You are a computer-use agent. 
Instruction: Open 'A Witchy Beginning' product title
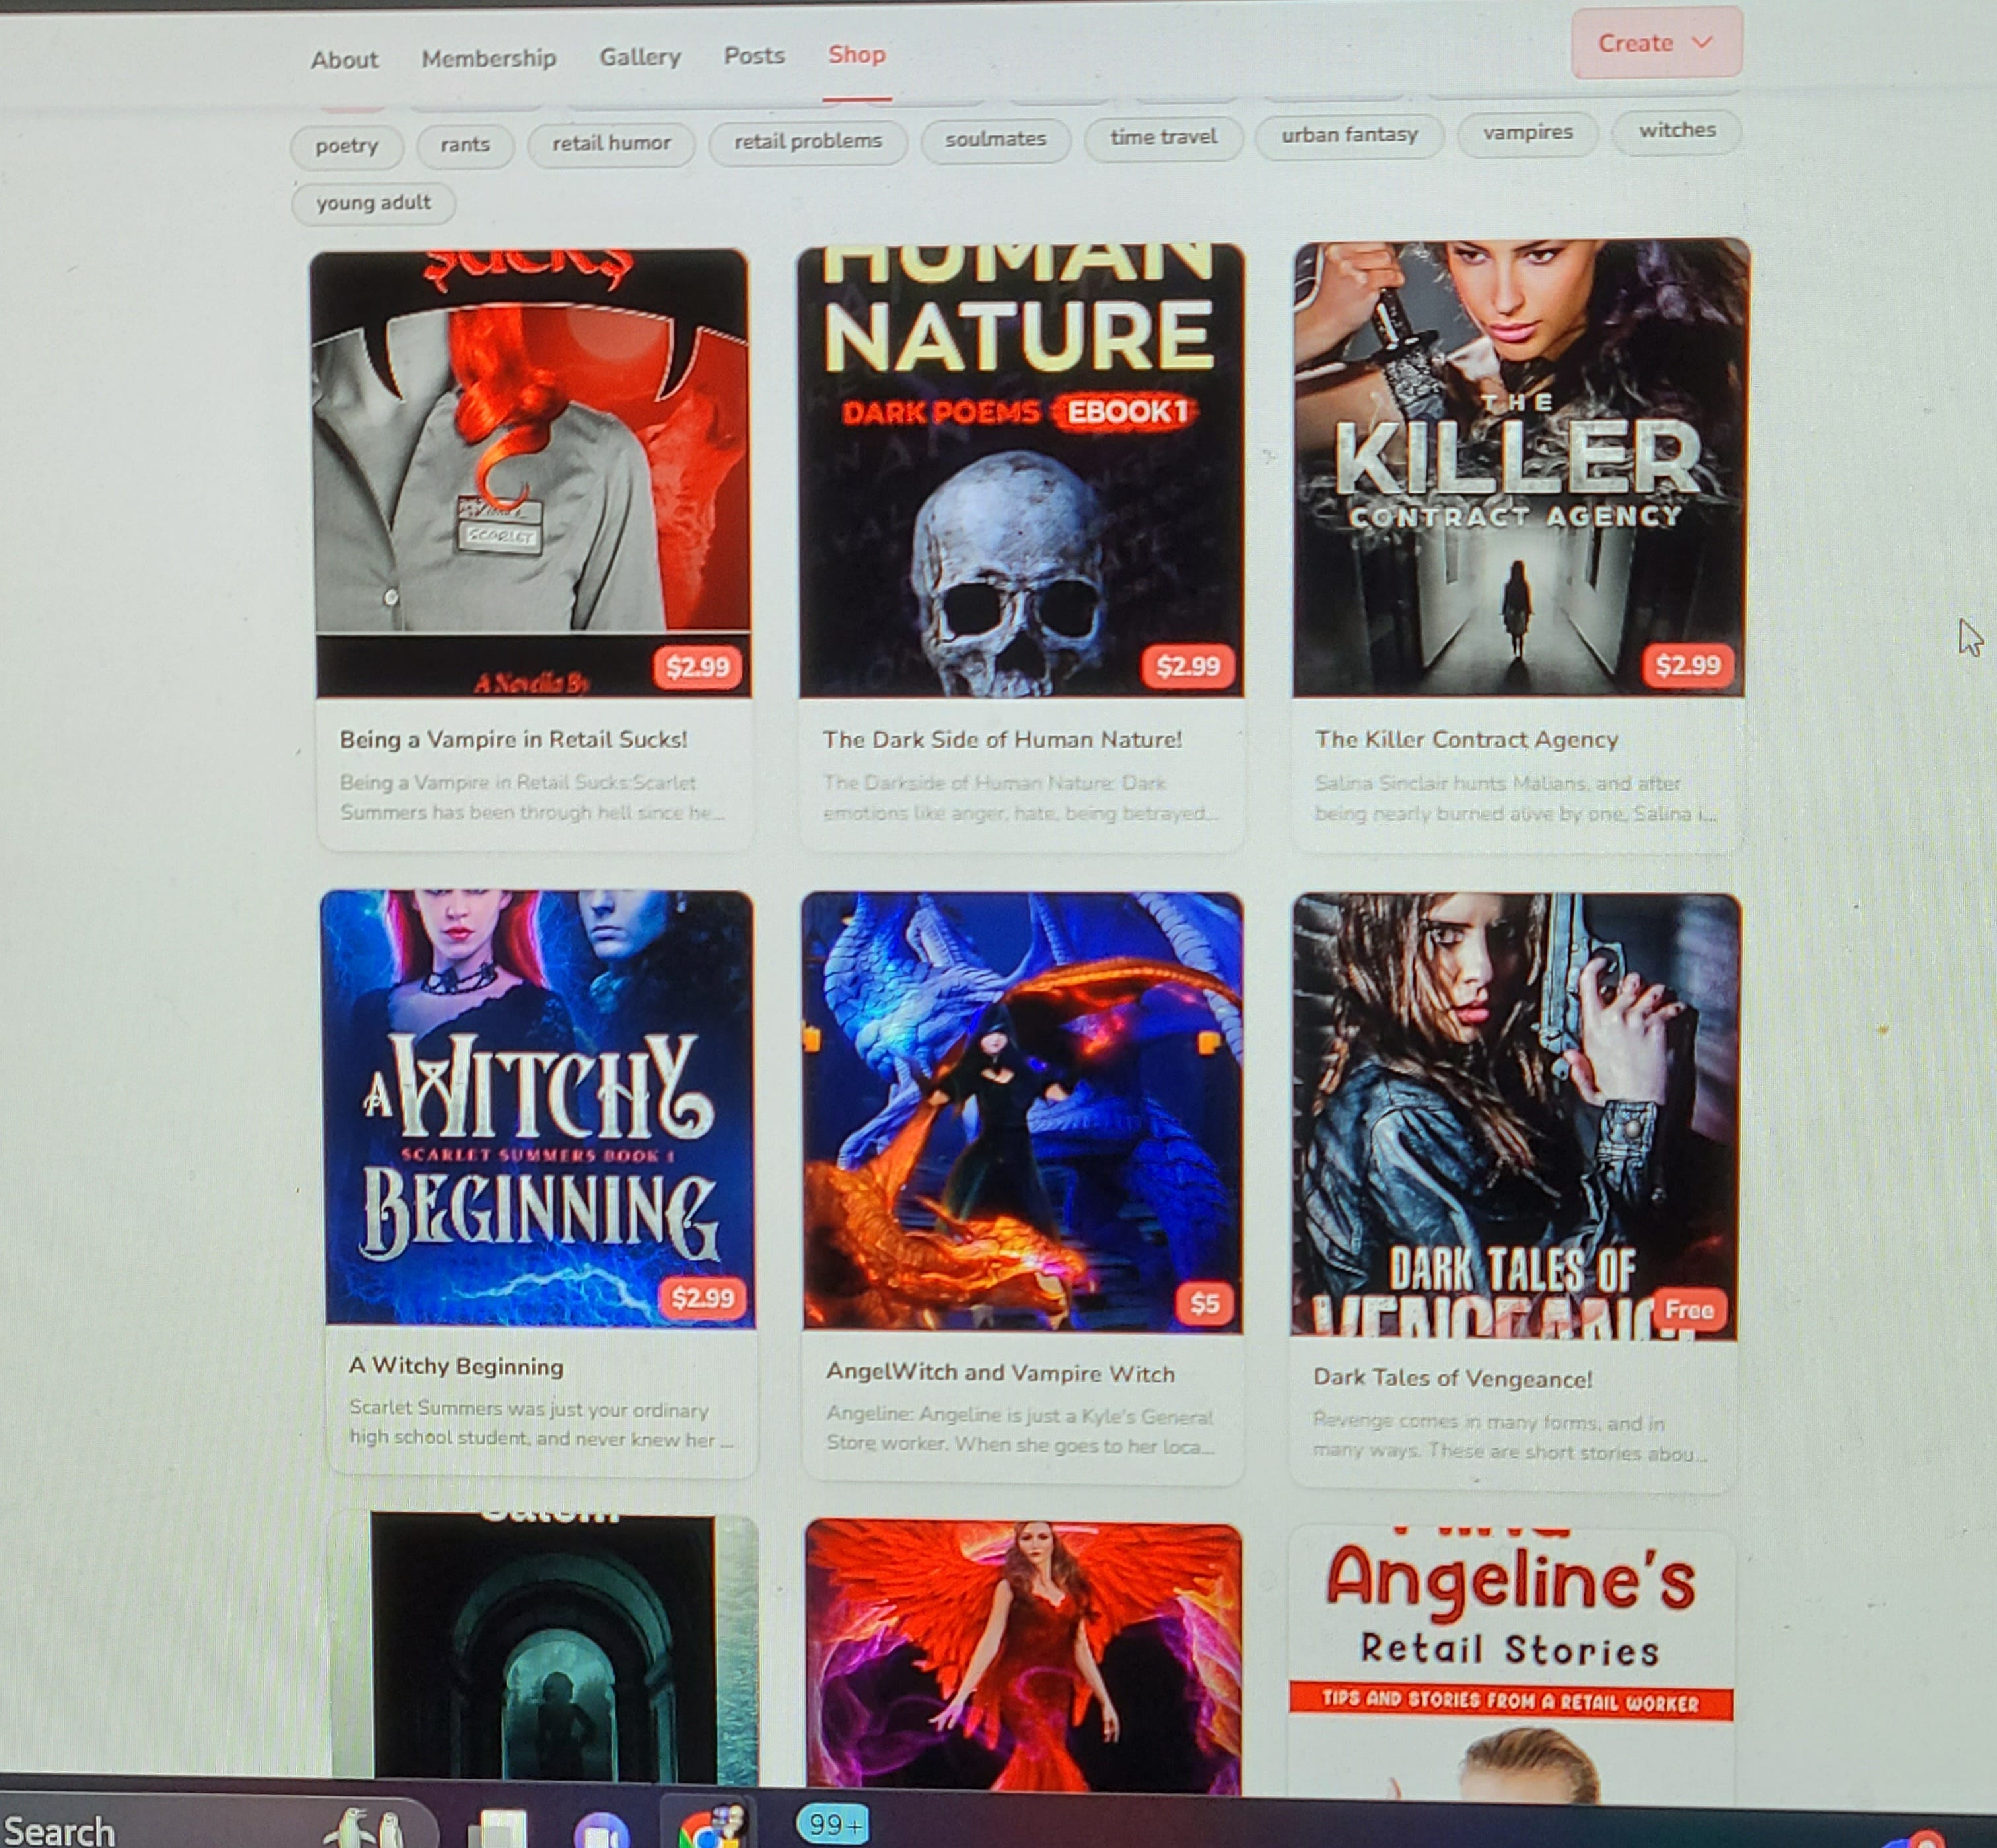(x=456, y=1366)
